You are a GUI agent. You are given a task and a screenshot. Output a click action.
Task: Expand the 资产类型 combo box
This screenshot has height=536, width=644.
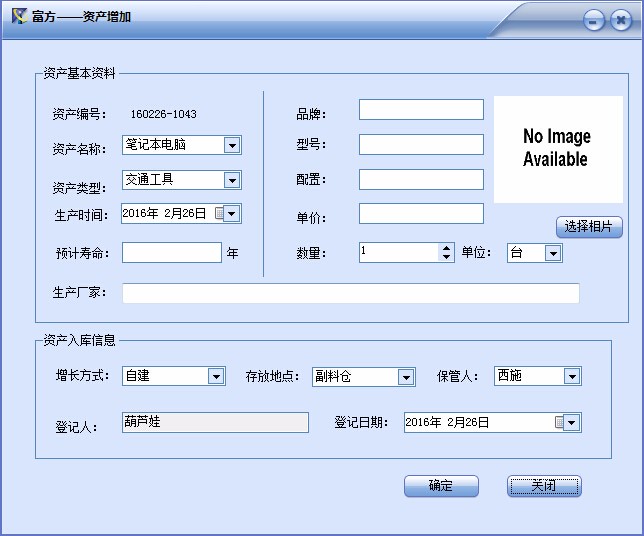click(232, 180)
